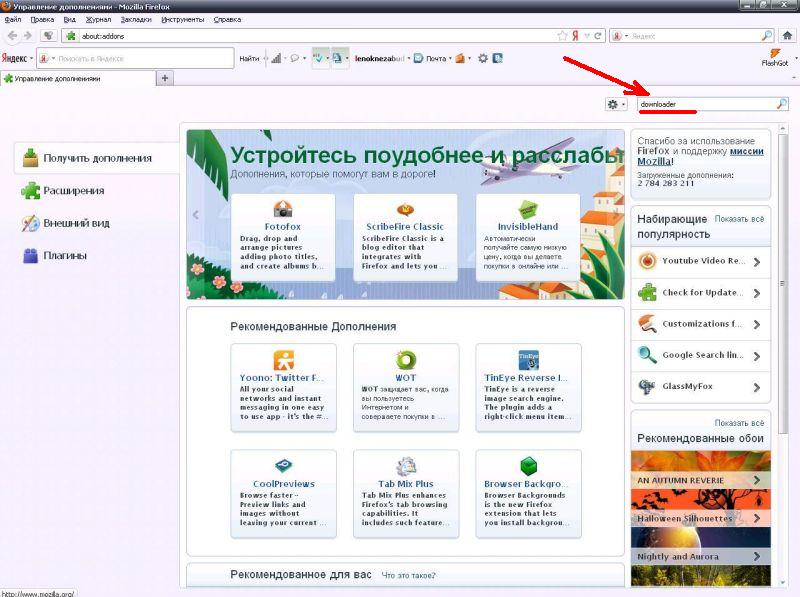Click Показать все next to Набирающие популярность

tap(739, 219)
